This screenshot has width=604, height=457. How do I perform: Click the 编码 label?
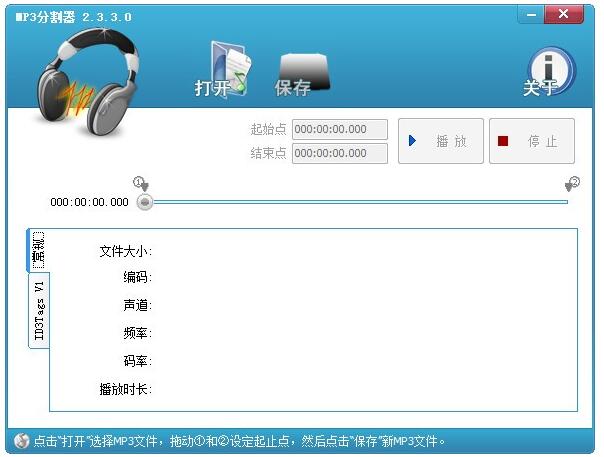[138, 277]
